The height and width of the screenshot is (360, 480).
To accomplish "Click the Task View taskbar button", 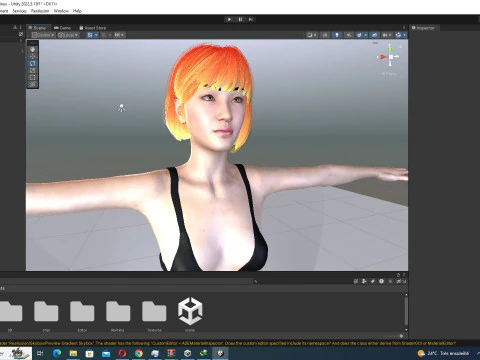I will tap(40, 353).
